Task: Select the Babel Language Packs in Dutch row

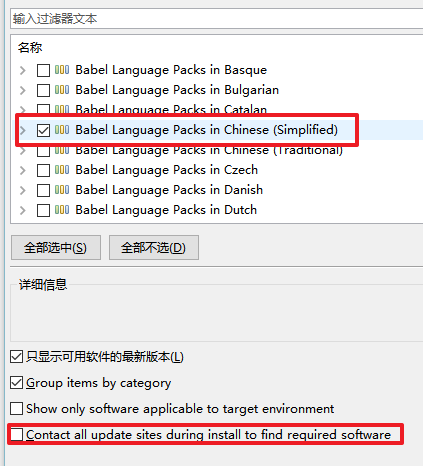Action: pyautogui.click(x=166, y=210)
